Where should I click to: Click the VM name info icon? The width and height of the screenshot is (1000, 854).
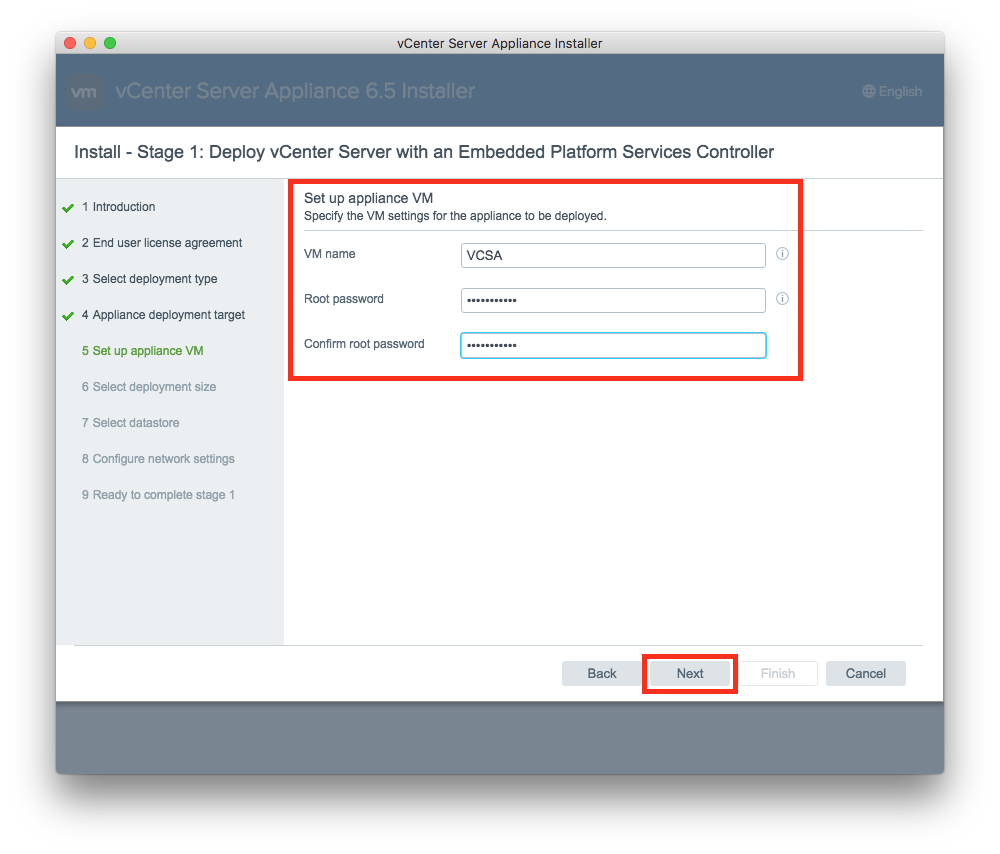tap(782, 254)
